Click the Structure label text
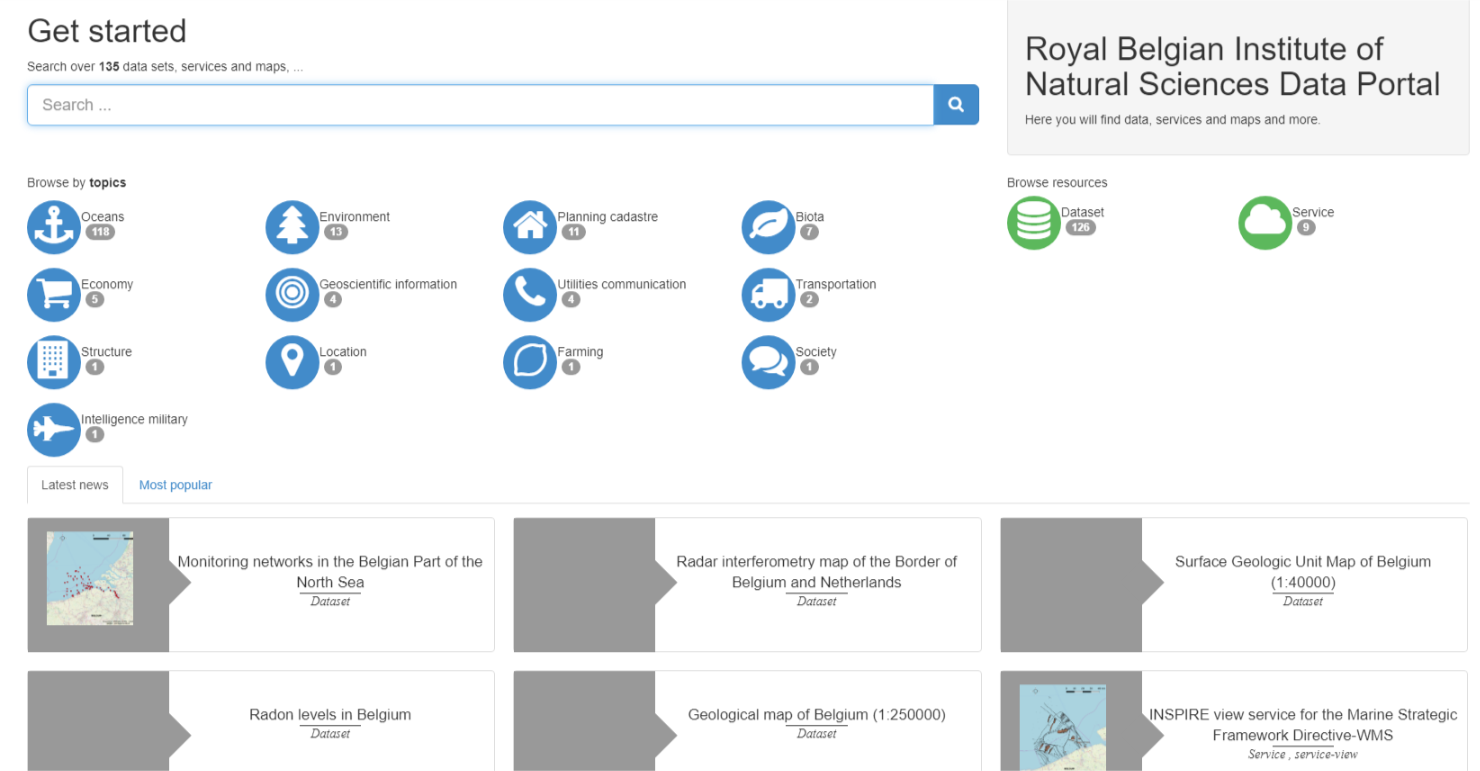This screenshot has width=1480, height=771. [x=107, y=352]
